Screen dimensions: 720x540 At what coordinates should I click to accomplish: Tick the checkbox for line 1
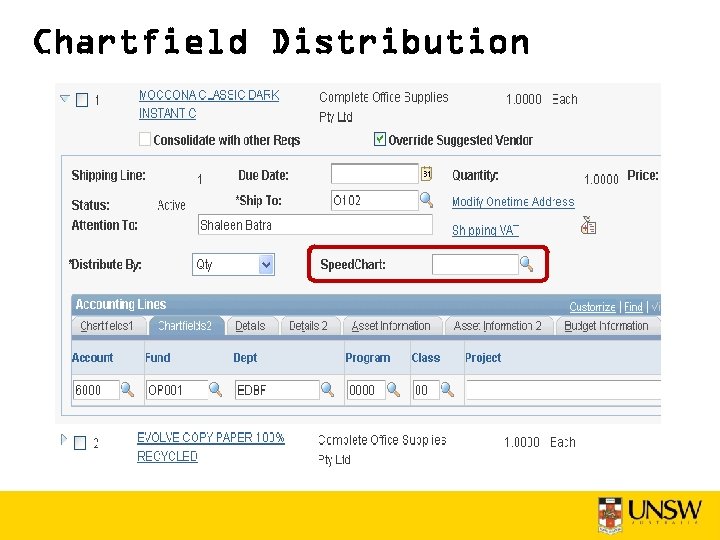click(x=82, y=100)
